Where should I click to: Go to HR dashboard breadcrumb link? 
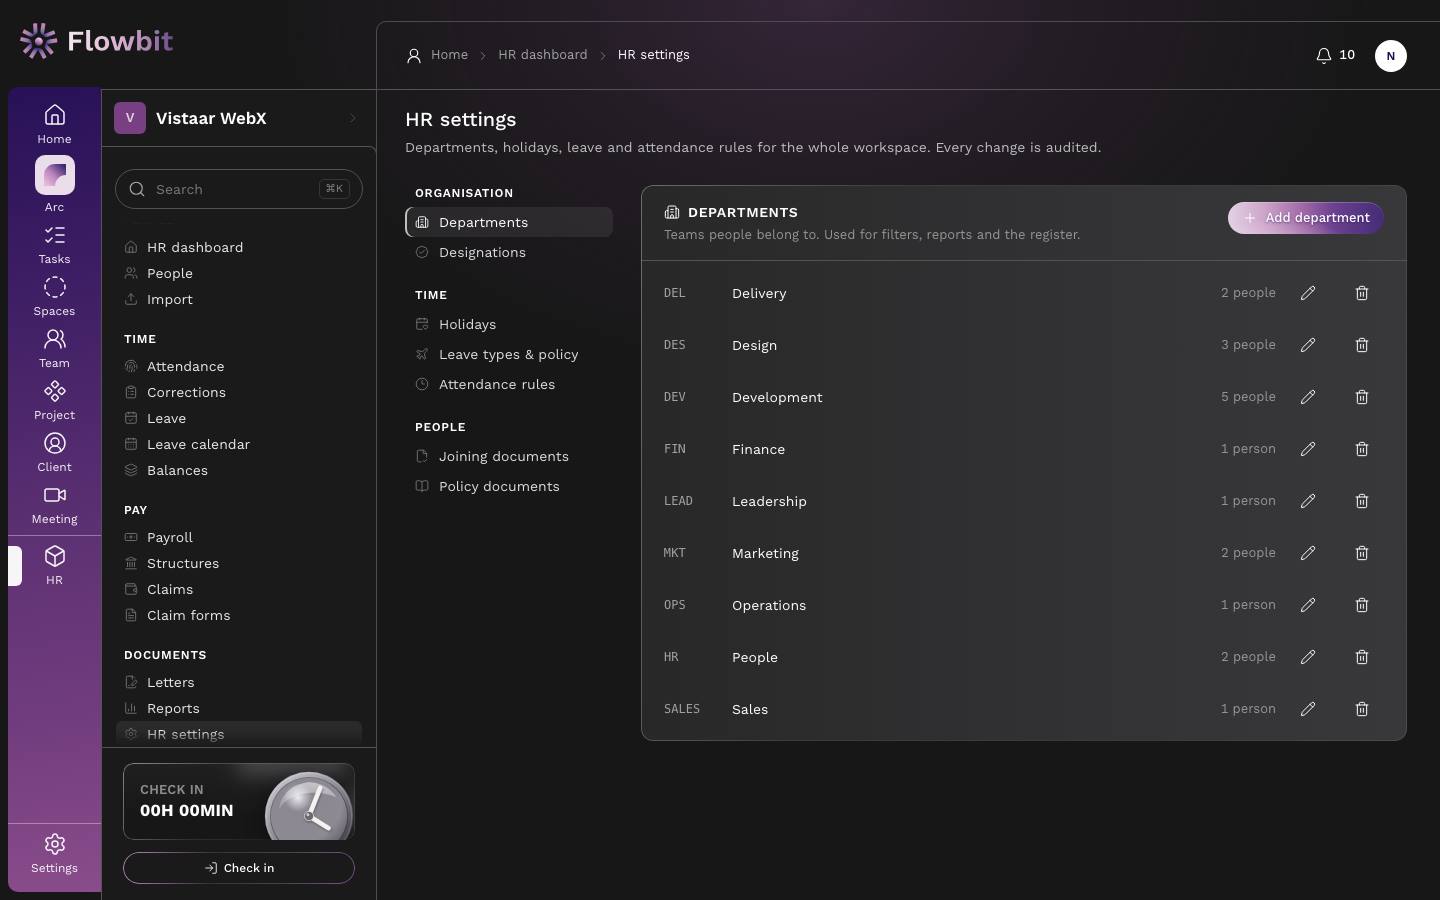[x=542, y=55]
